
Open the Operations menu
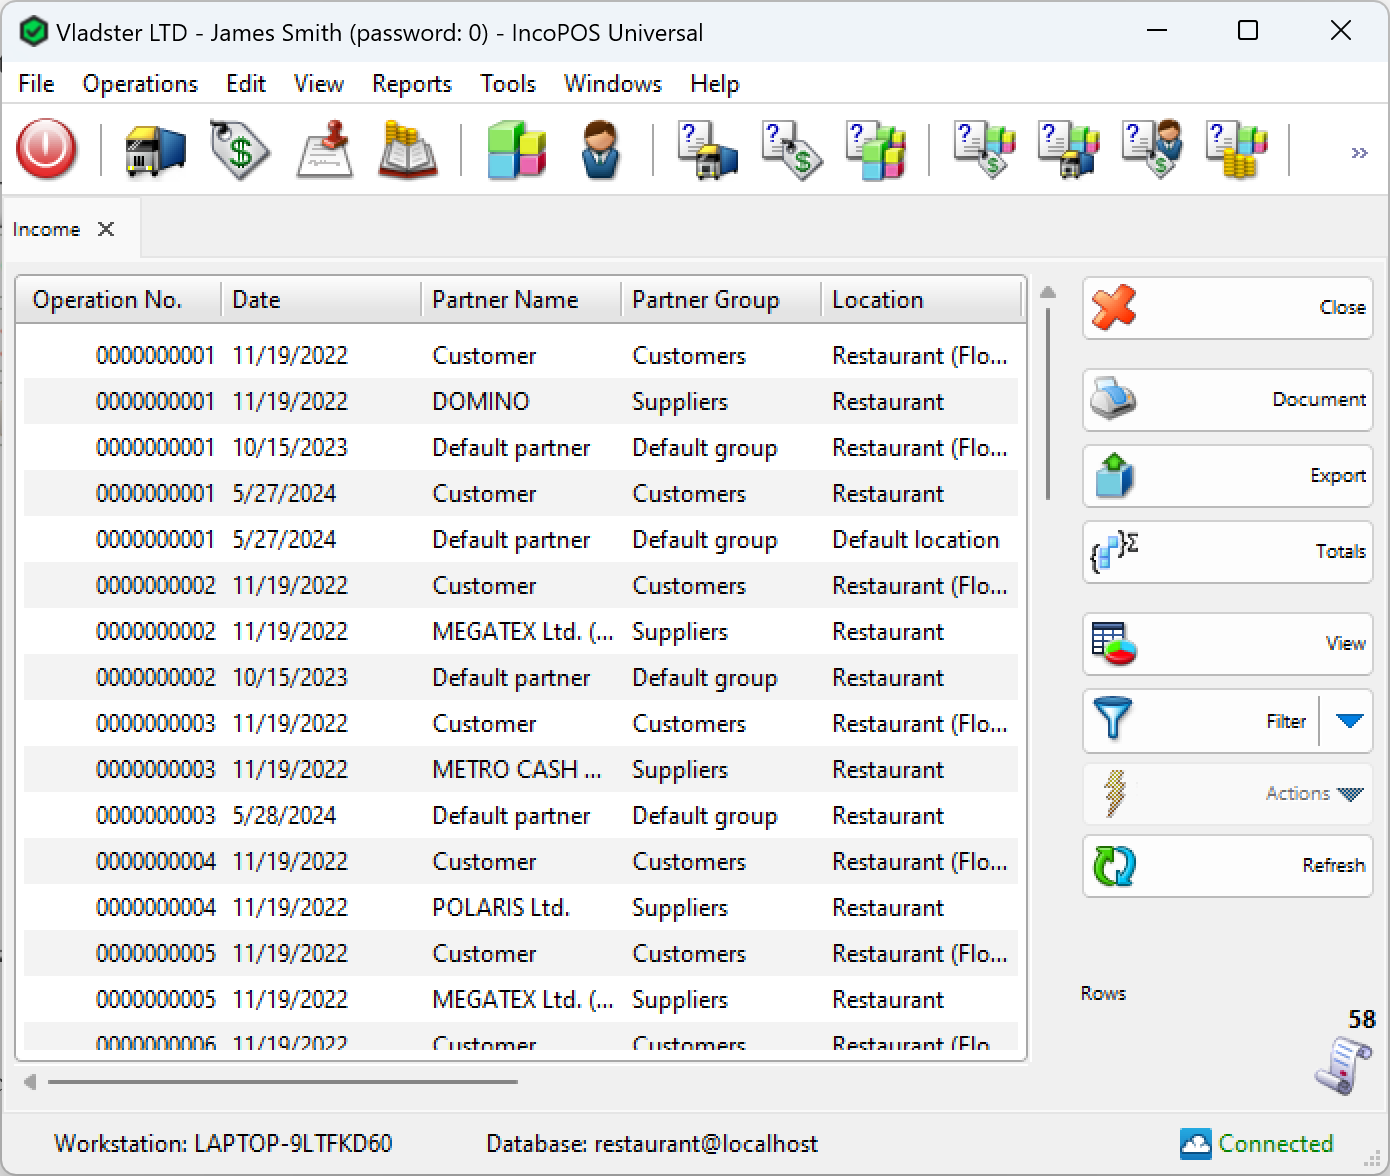click(x=140, y=84)
